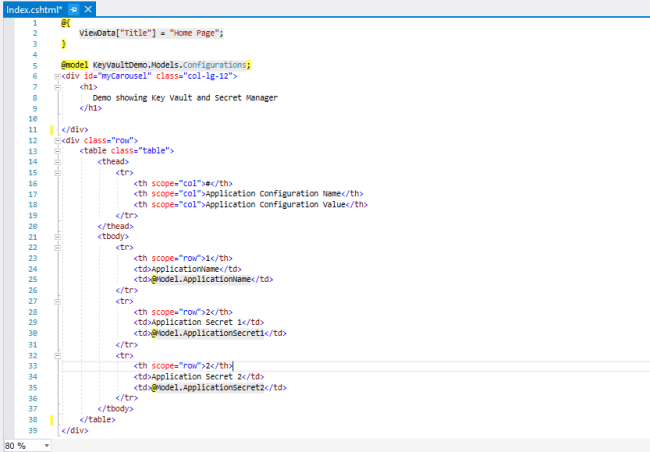Image resolution: width=650 pixels, height=452 pixels.
Task: Collapse the tr block on line 22
Action: [58, 248]
